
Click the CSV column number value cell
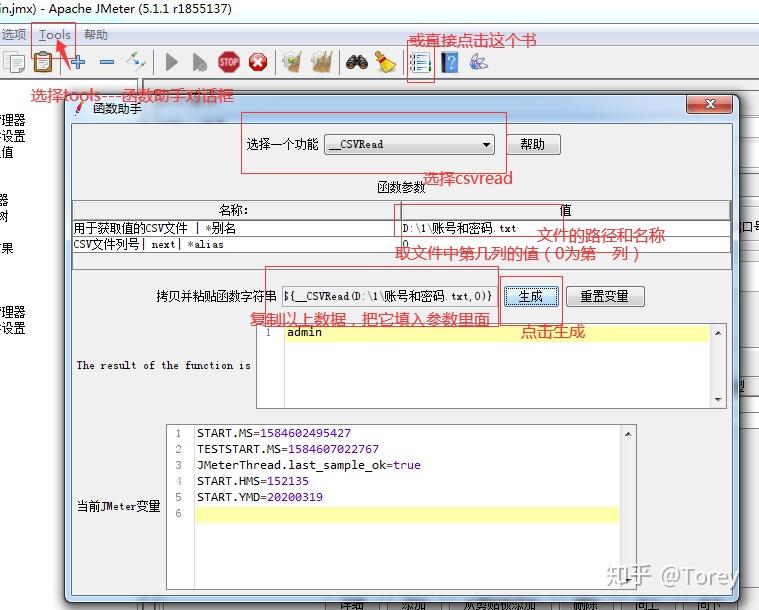[565, 244]
